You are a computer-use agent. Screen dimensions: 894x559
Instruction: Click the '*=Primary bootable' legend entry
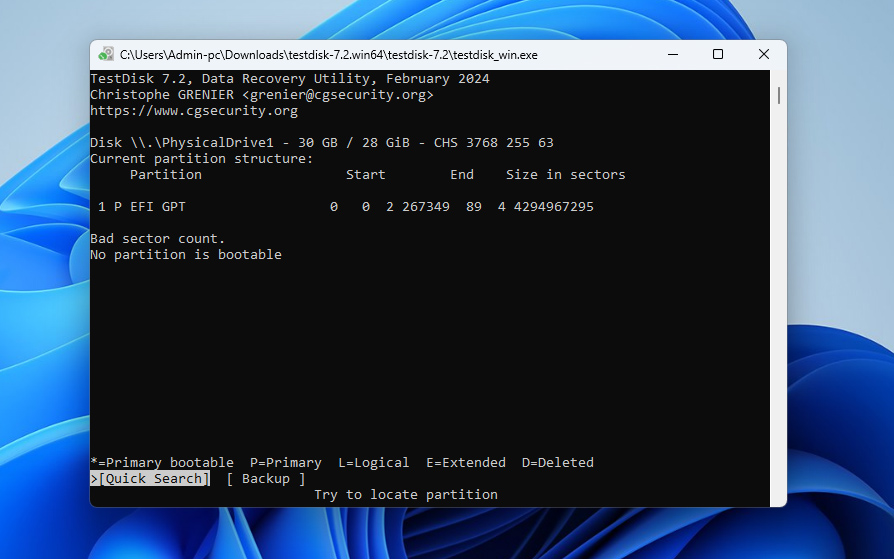click(162, 463)
